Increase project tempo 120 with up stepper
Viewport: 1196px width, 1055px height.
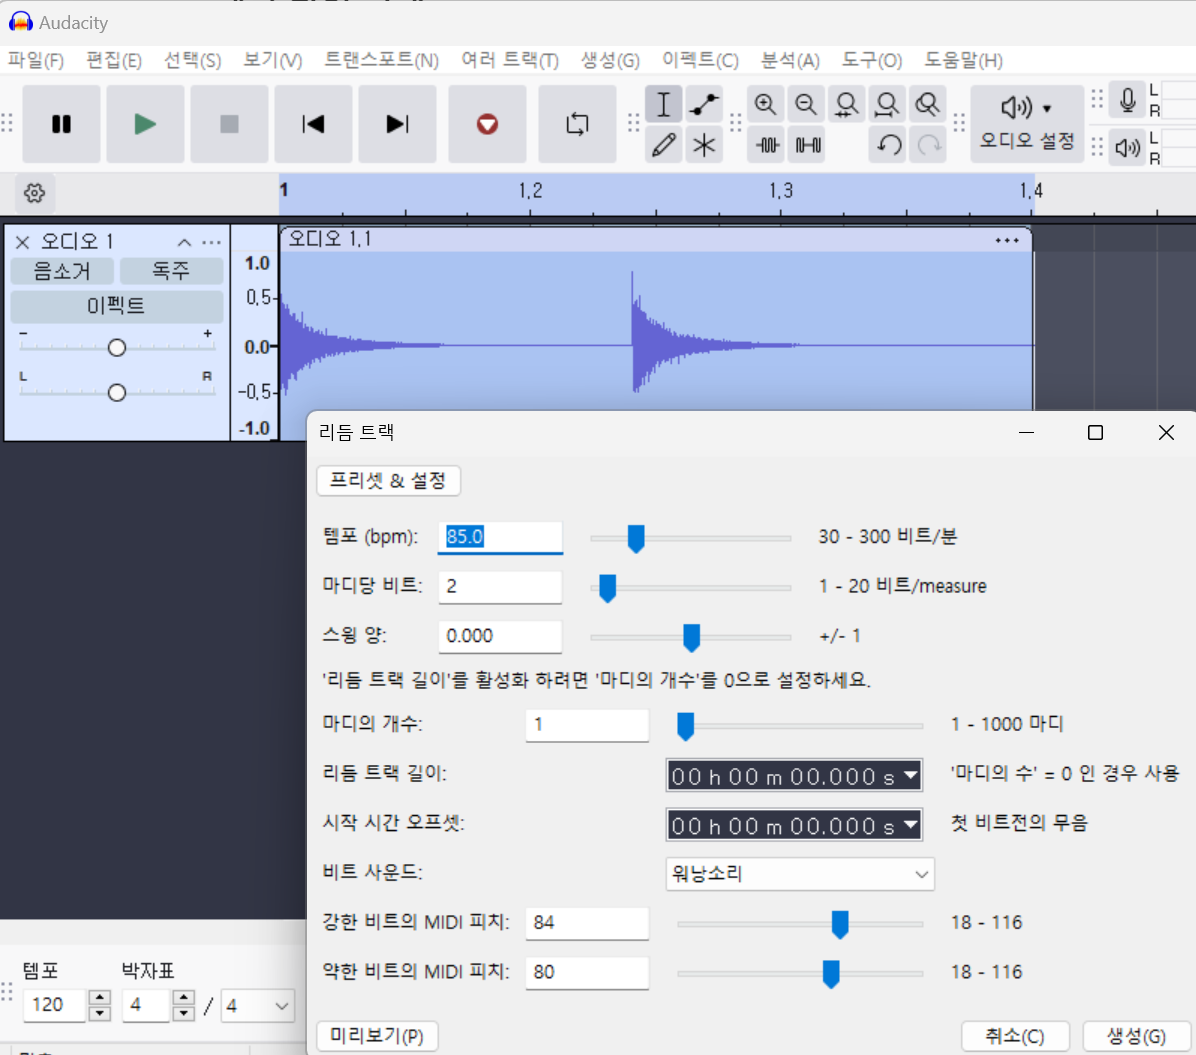click(x=99, y=997)
